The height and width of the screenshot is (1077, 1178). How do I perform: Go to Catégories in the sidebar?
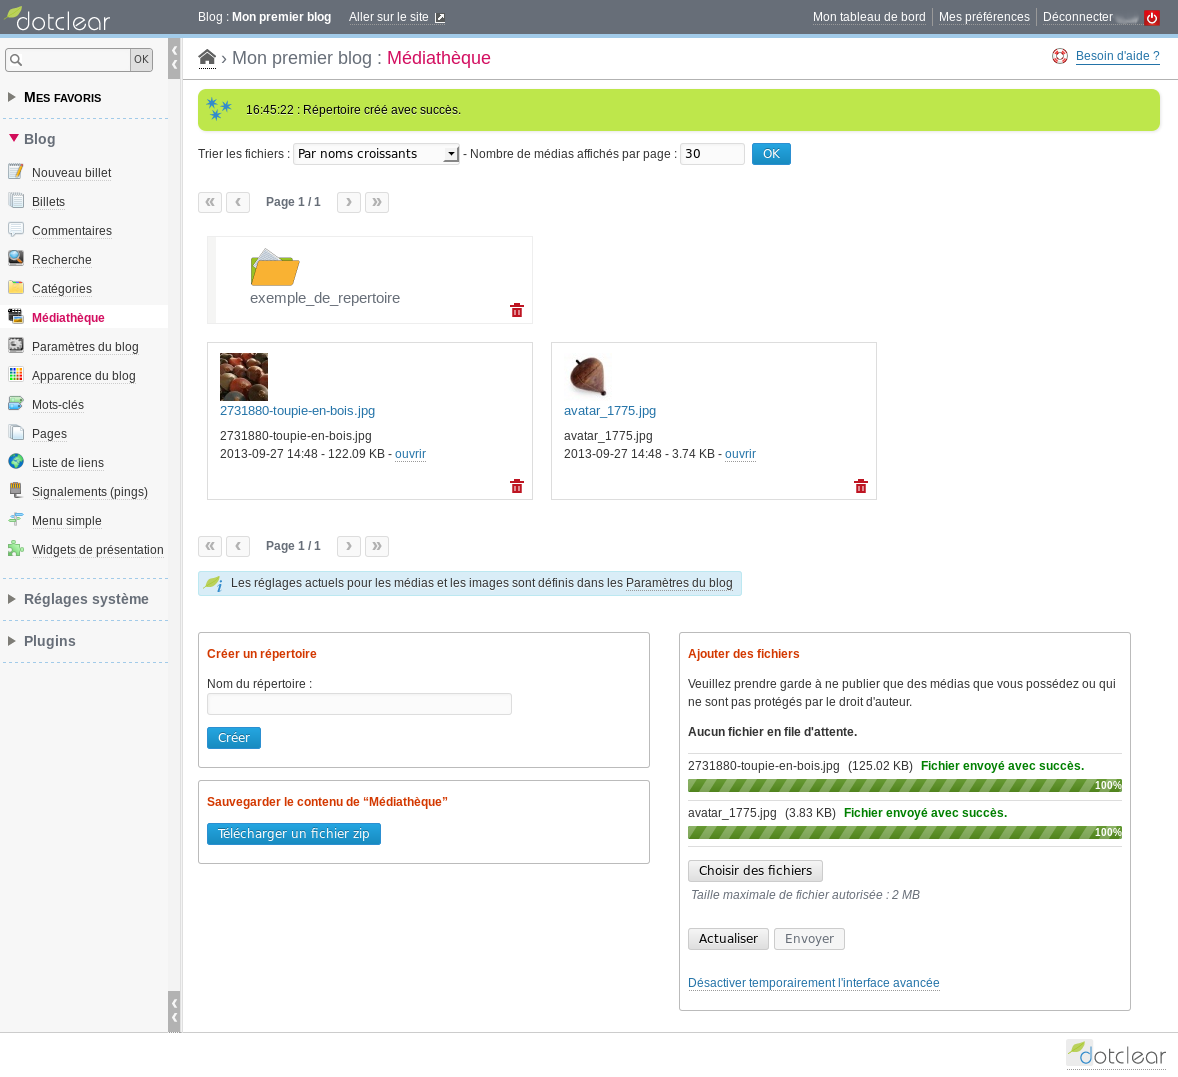pos(61,289)
